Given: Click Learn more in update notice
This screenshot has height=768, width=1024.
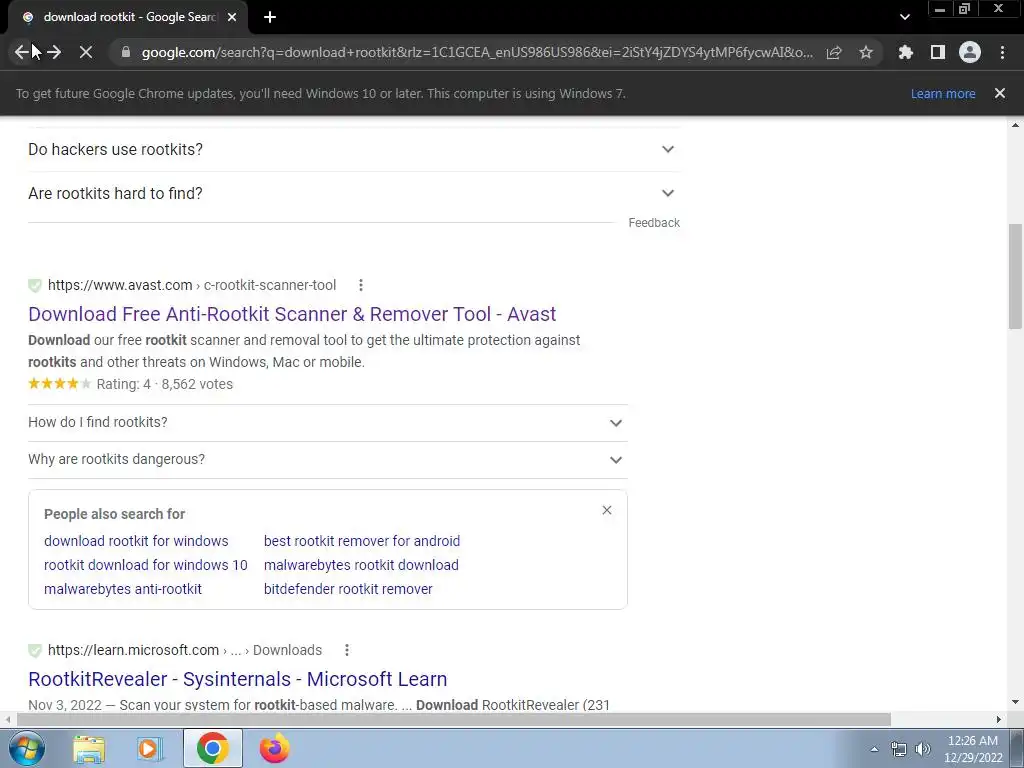Looking at the screenshot, I should [943, 93].
